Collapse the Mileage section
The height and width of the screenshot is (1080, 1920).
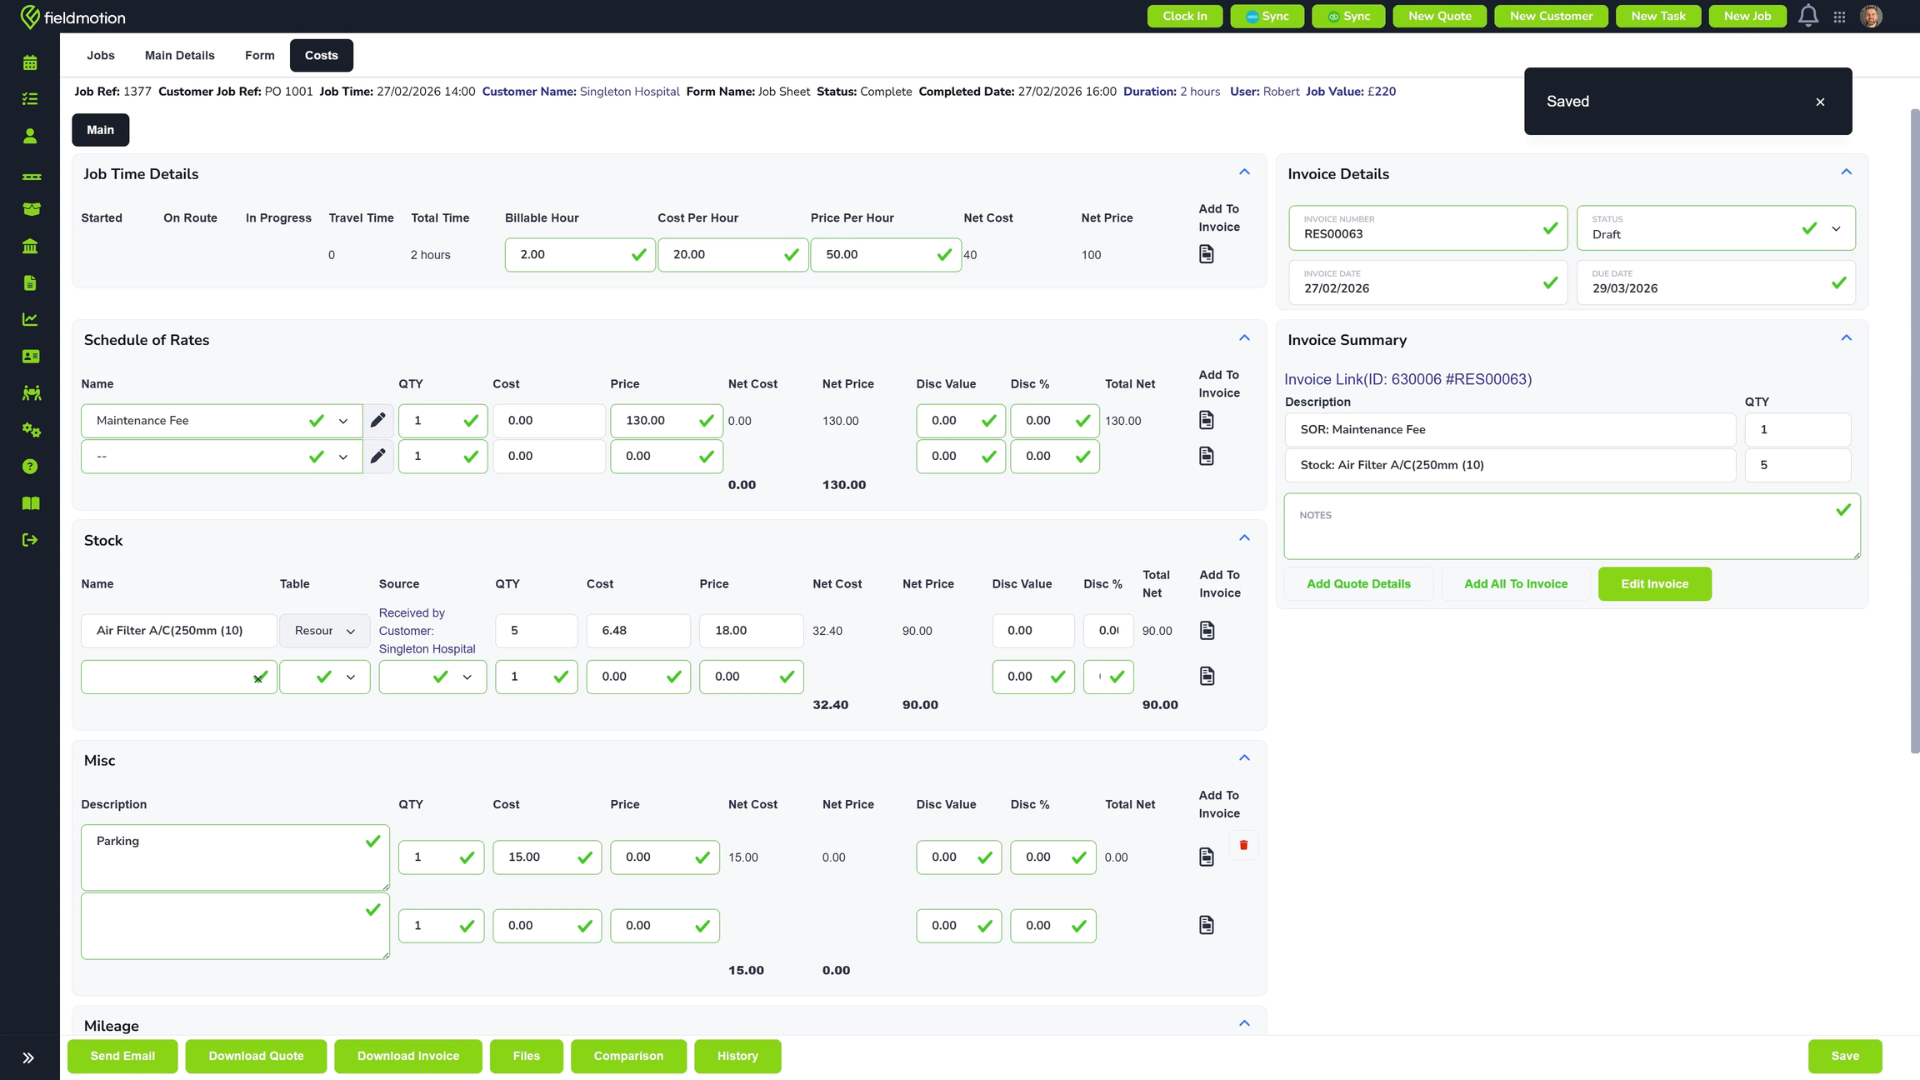(1244, 1023)
